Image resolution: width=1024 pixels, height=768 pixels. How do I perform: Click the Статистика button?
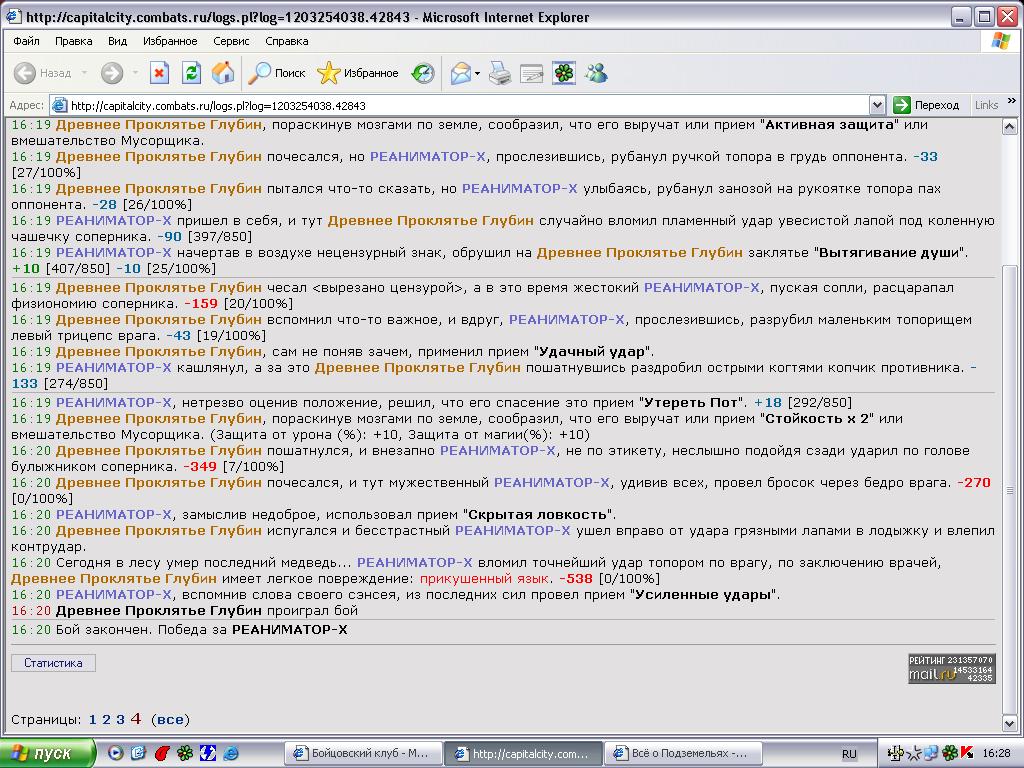pos(54,663)
